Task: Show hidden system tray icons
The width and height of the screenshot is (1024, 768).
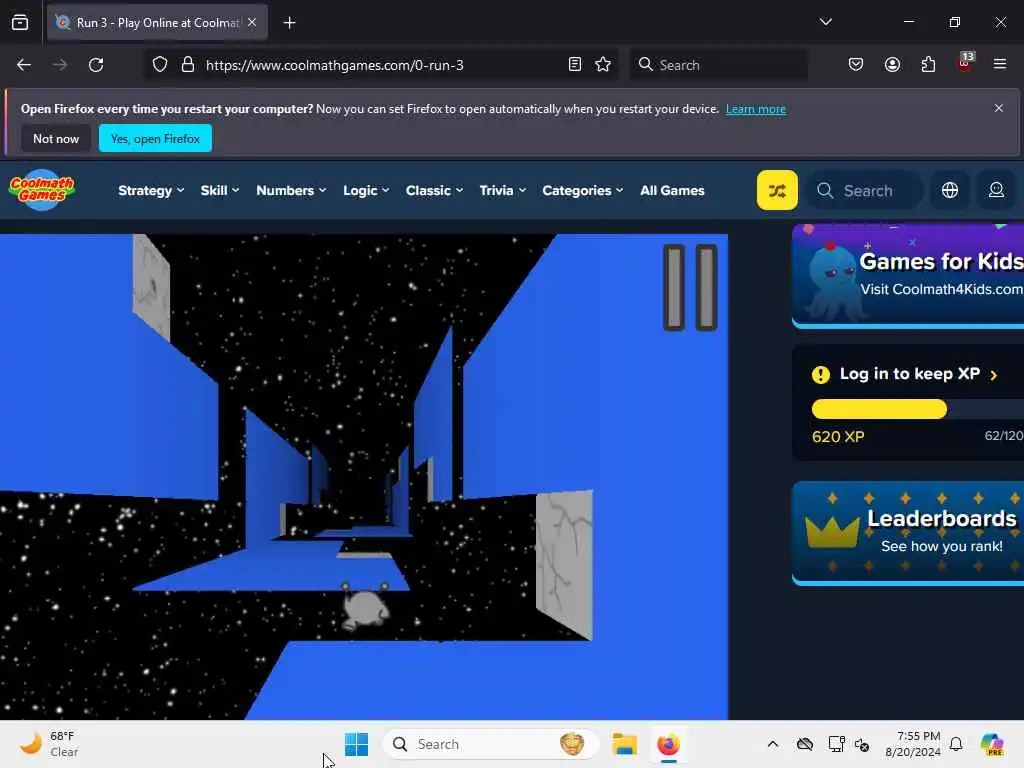Action: point(773,744)
